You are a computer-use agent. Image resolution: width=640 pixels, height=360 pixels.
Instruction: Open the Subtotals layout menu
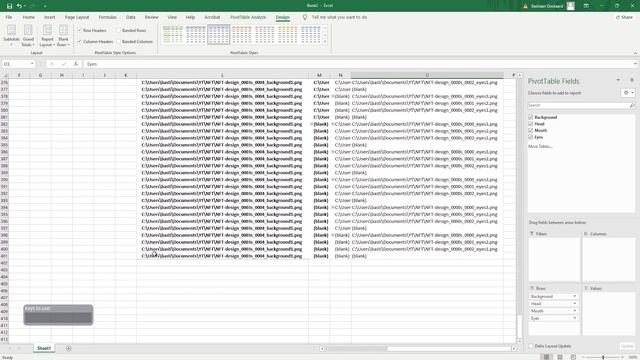click(x=11, y=35)
